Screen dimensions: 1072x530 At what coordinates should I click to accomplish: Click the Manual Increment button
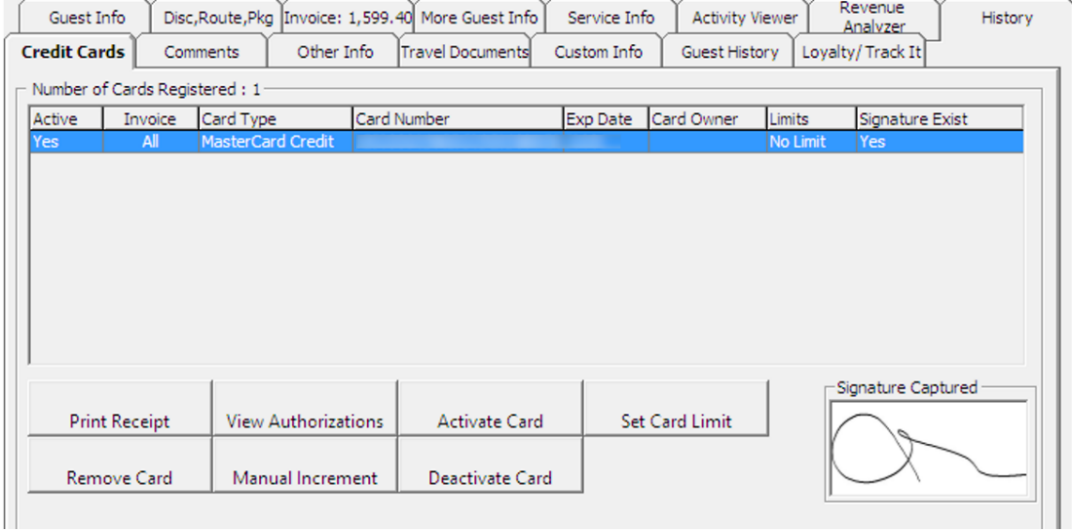305,464
